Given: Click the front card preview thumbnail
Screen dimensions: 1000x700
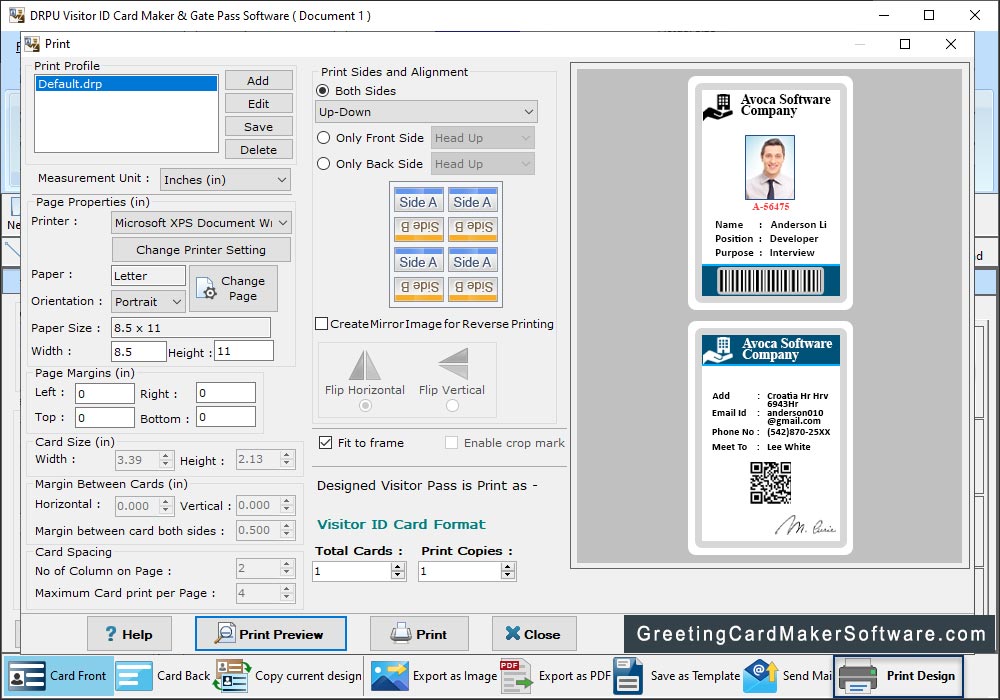Looking at the screenshot, I should tap(770, 193).
